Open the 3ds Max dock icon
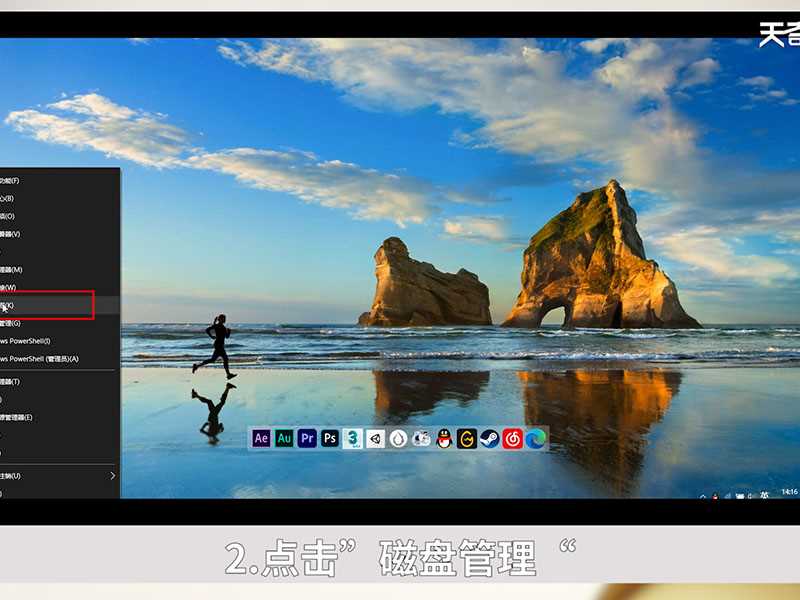Screen dimensions: 800x600 click(x=353, y=438)
